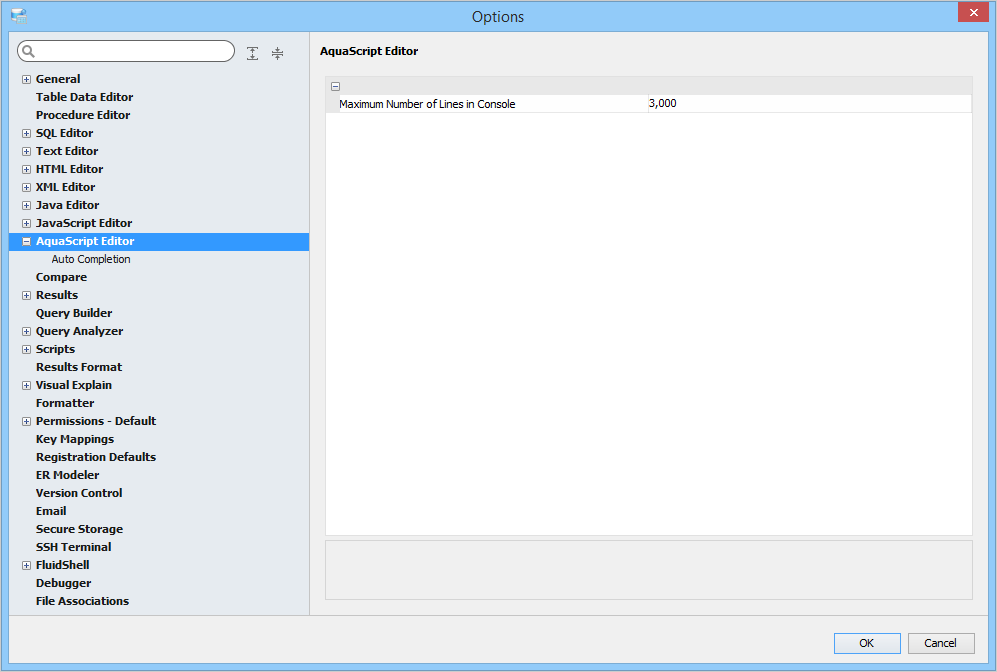997x672 pixels.
Task: Expand the XML Editor node
Action: pyautogui.click(x=26, y=188)
